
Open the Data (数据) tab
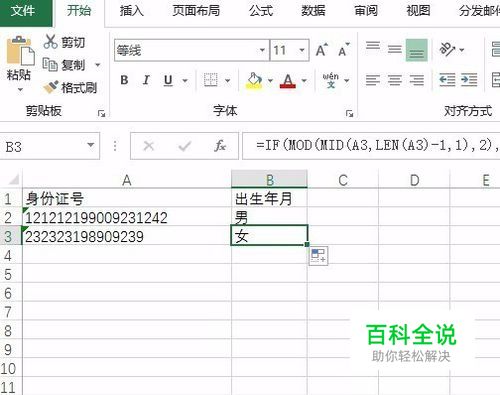313,11
